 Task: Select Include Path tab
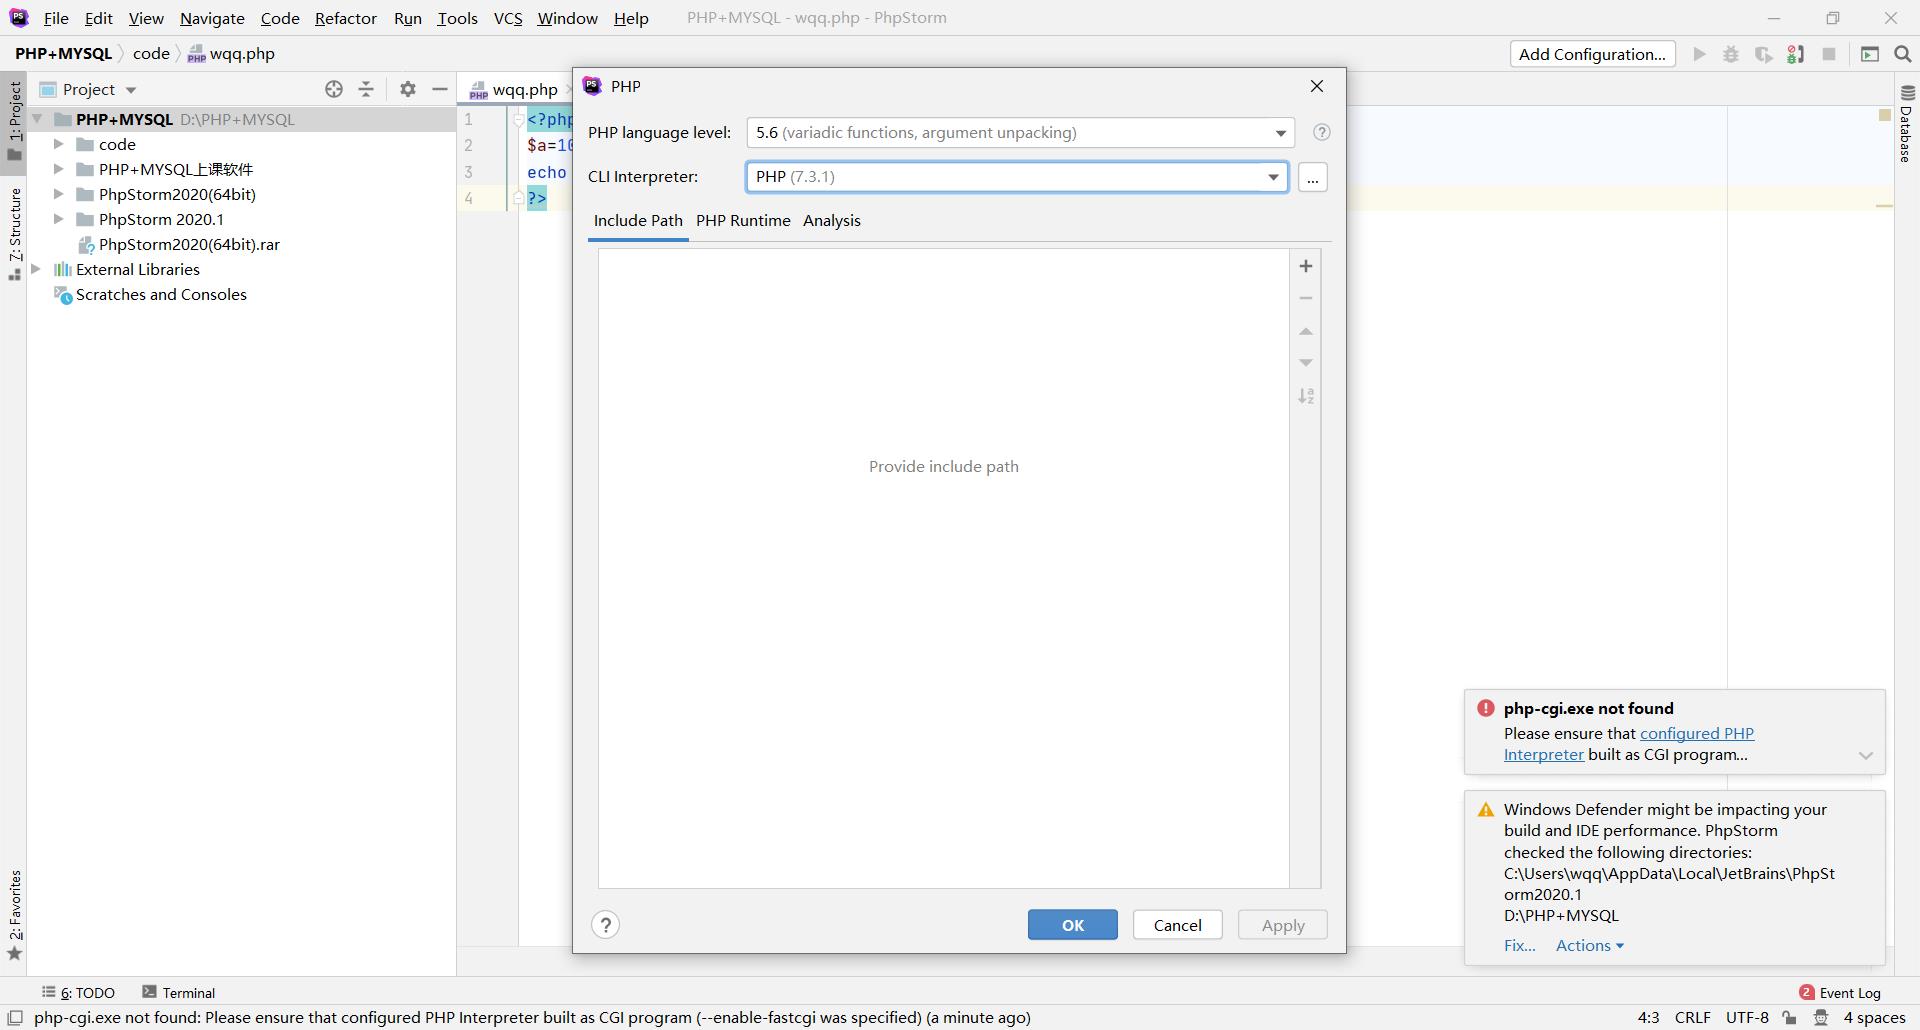pyautogui.click(x=638, y=221)
